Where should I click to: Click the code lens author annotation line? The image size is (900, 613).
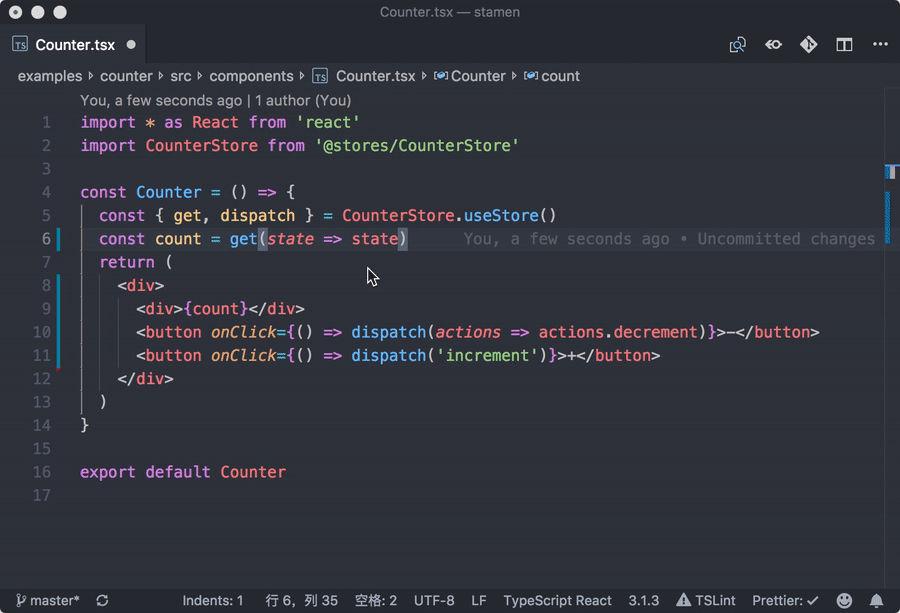coord(216,100)
